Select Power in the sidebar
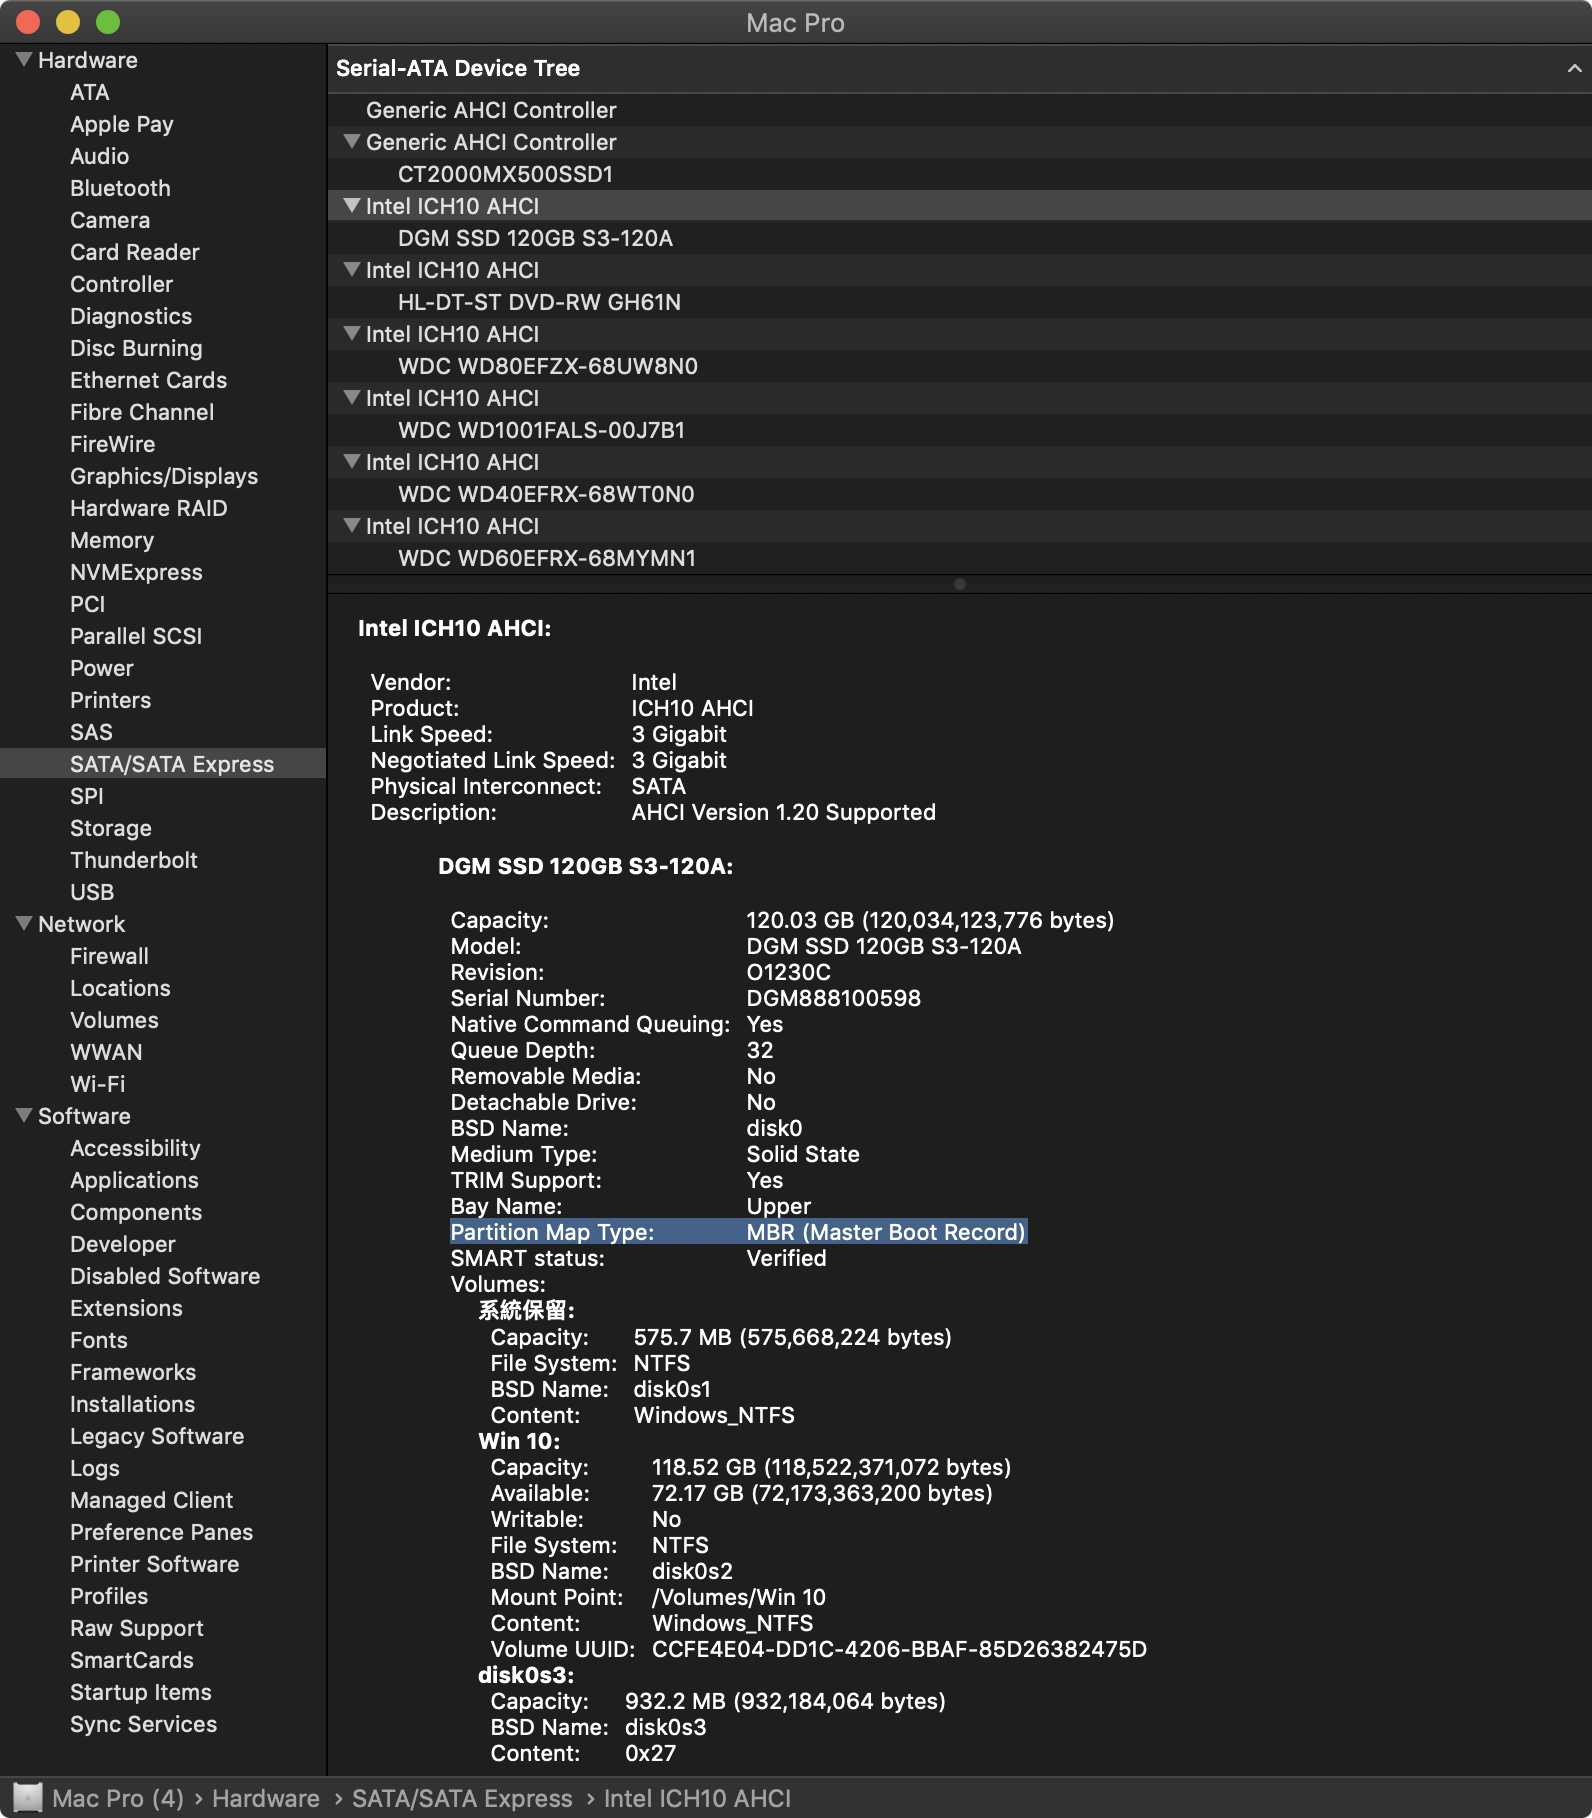The image size is (1592, 1818). (x=163, y=668)
